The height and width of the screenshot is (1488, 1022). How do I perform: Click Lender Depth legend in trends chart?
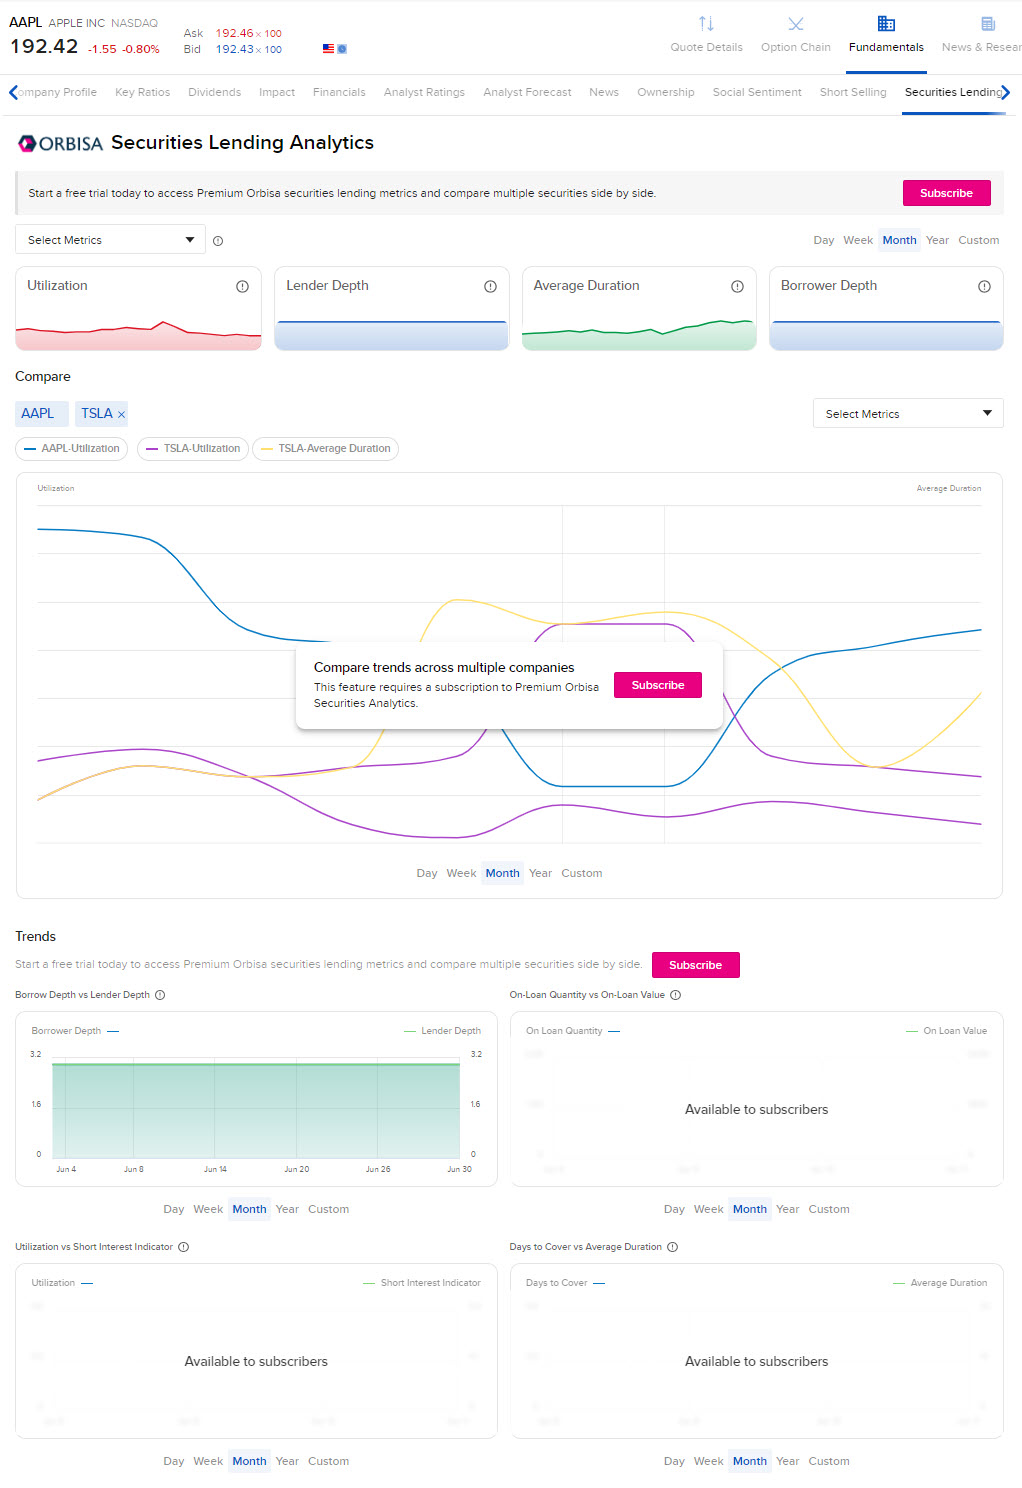pyautogui.click(x=442, y=1031)
